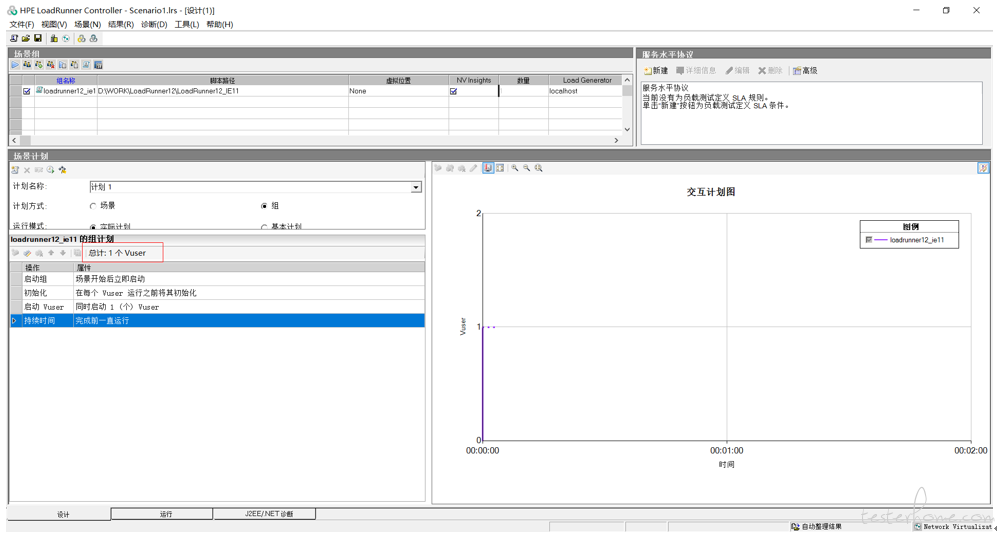The width and height of the screenshot is (997, 537).
Task: Switch to the 设计 tab
Action: pos(60,514)
